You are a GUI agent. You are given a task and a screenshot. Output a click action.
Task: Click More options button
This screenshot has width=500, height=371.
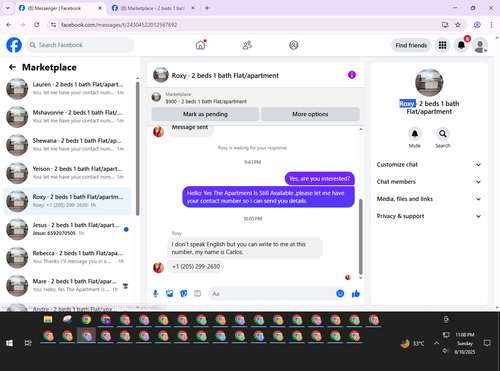pyautogui.click(x=310, y=114)
